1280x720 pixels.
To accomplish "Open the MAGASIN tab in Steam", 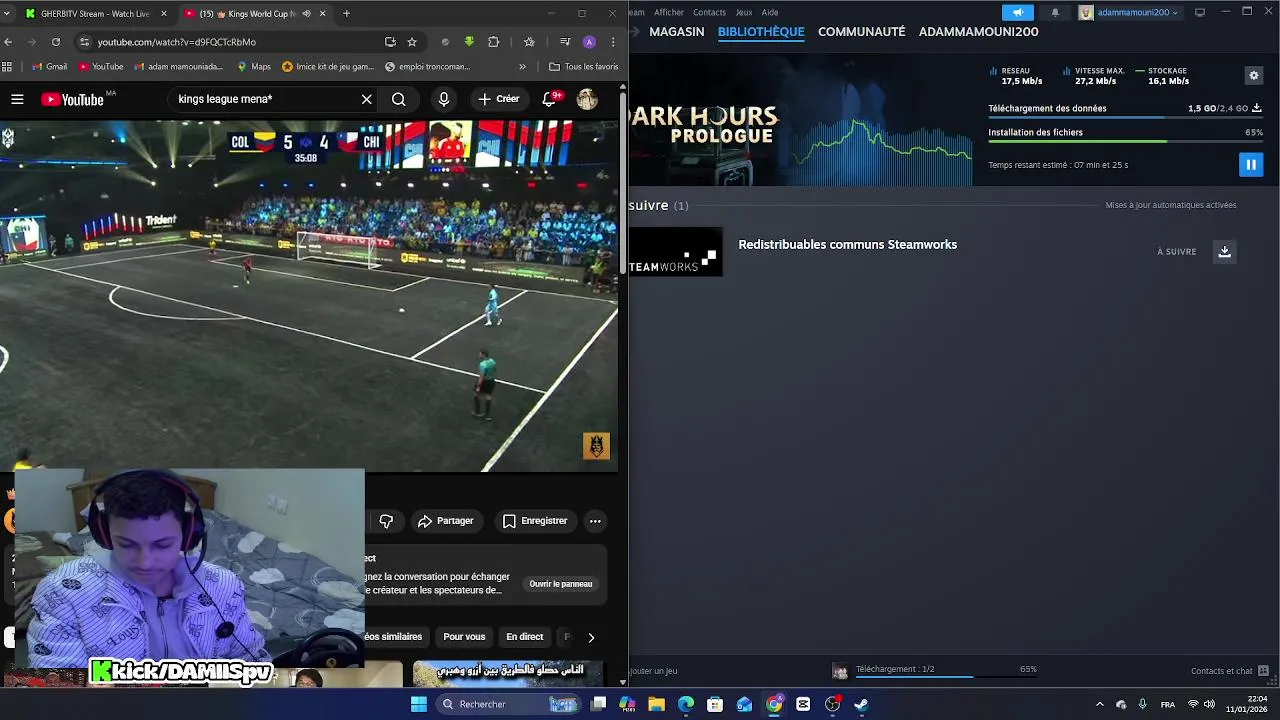I will 677,32.
